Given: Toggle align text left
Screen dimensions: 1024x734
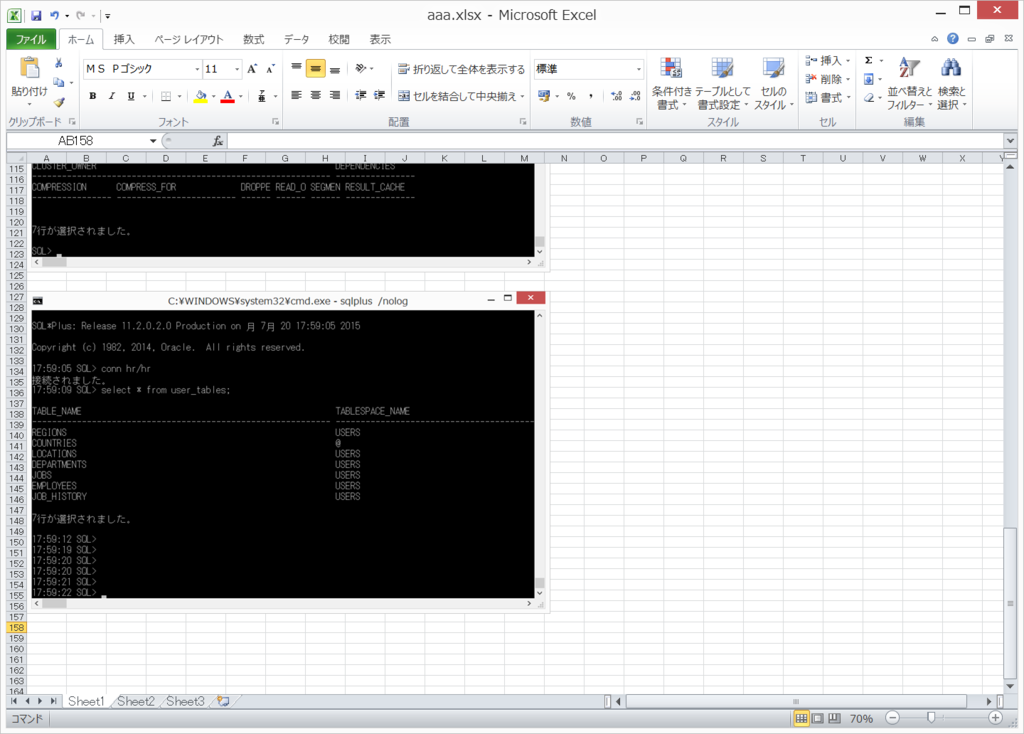Looking at the screenshot, I should click(296, 95).
